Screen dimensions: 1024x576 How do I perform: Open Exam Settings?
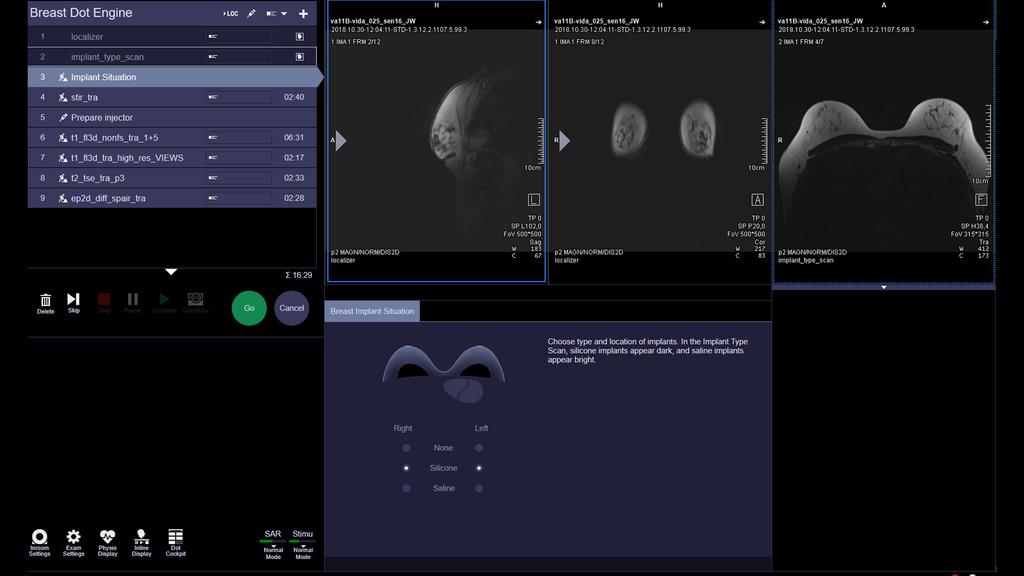pyautogui.click(x=73, y=540)
